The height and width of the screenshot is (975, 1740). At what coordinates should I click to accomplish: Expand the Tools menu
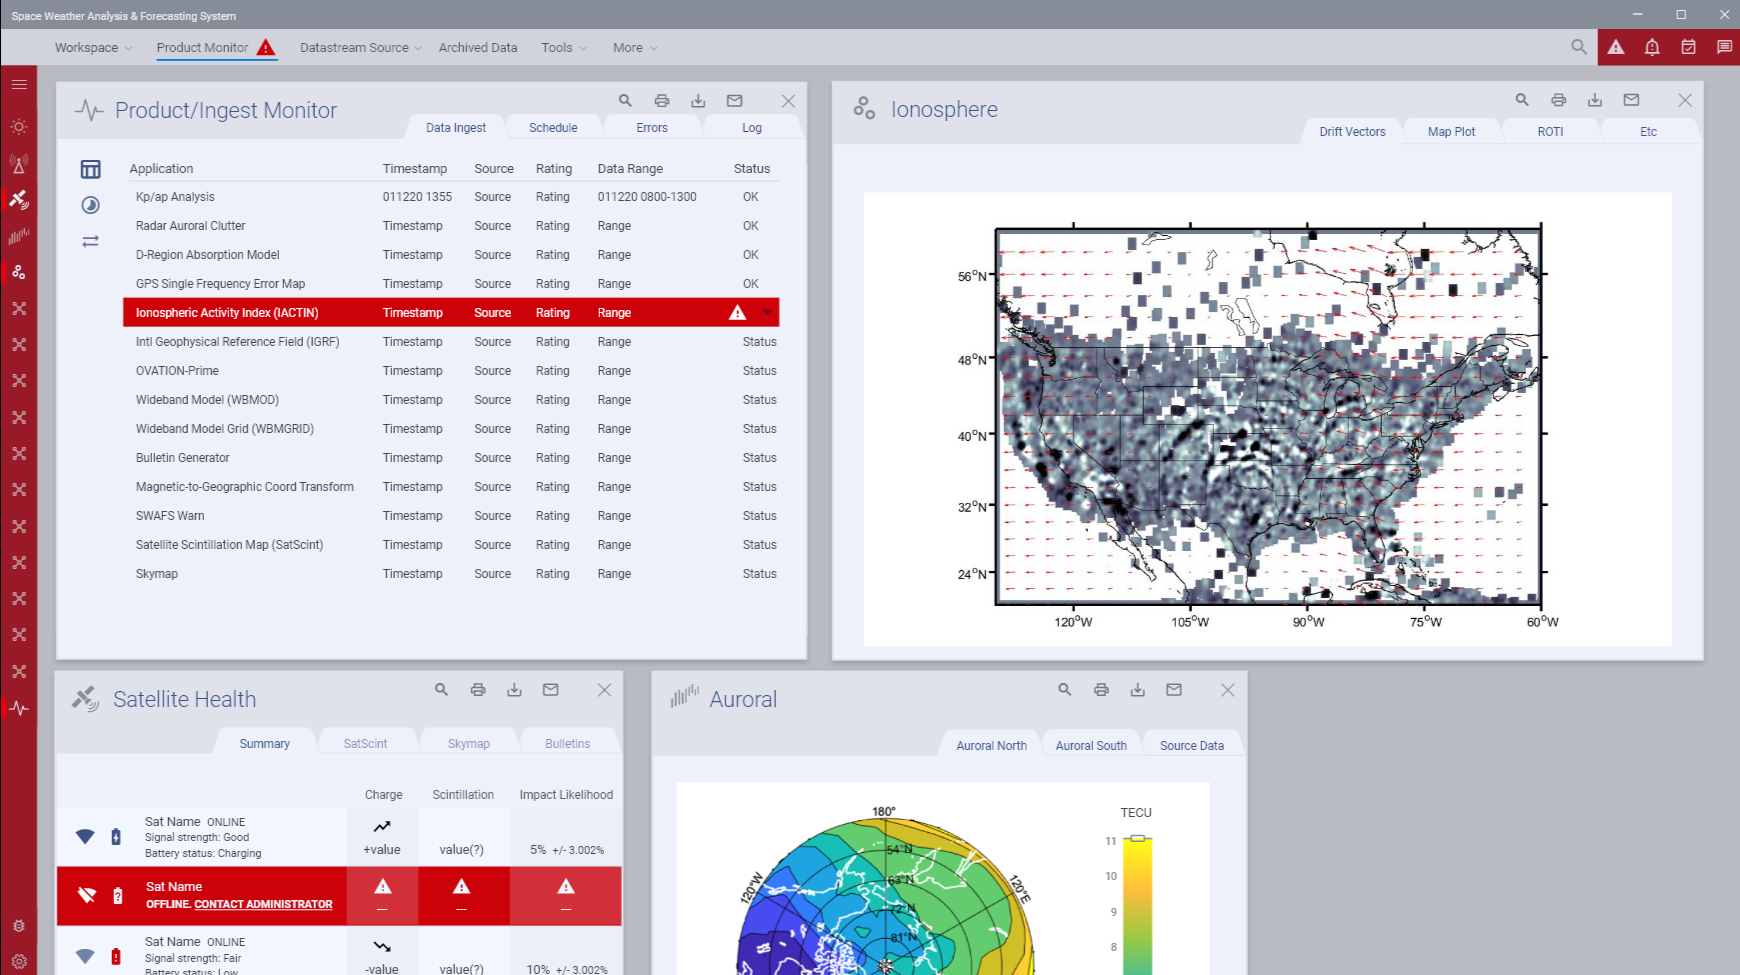(x=564, y=48)
